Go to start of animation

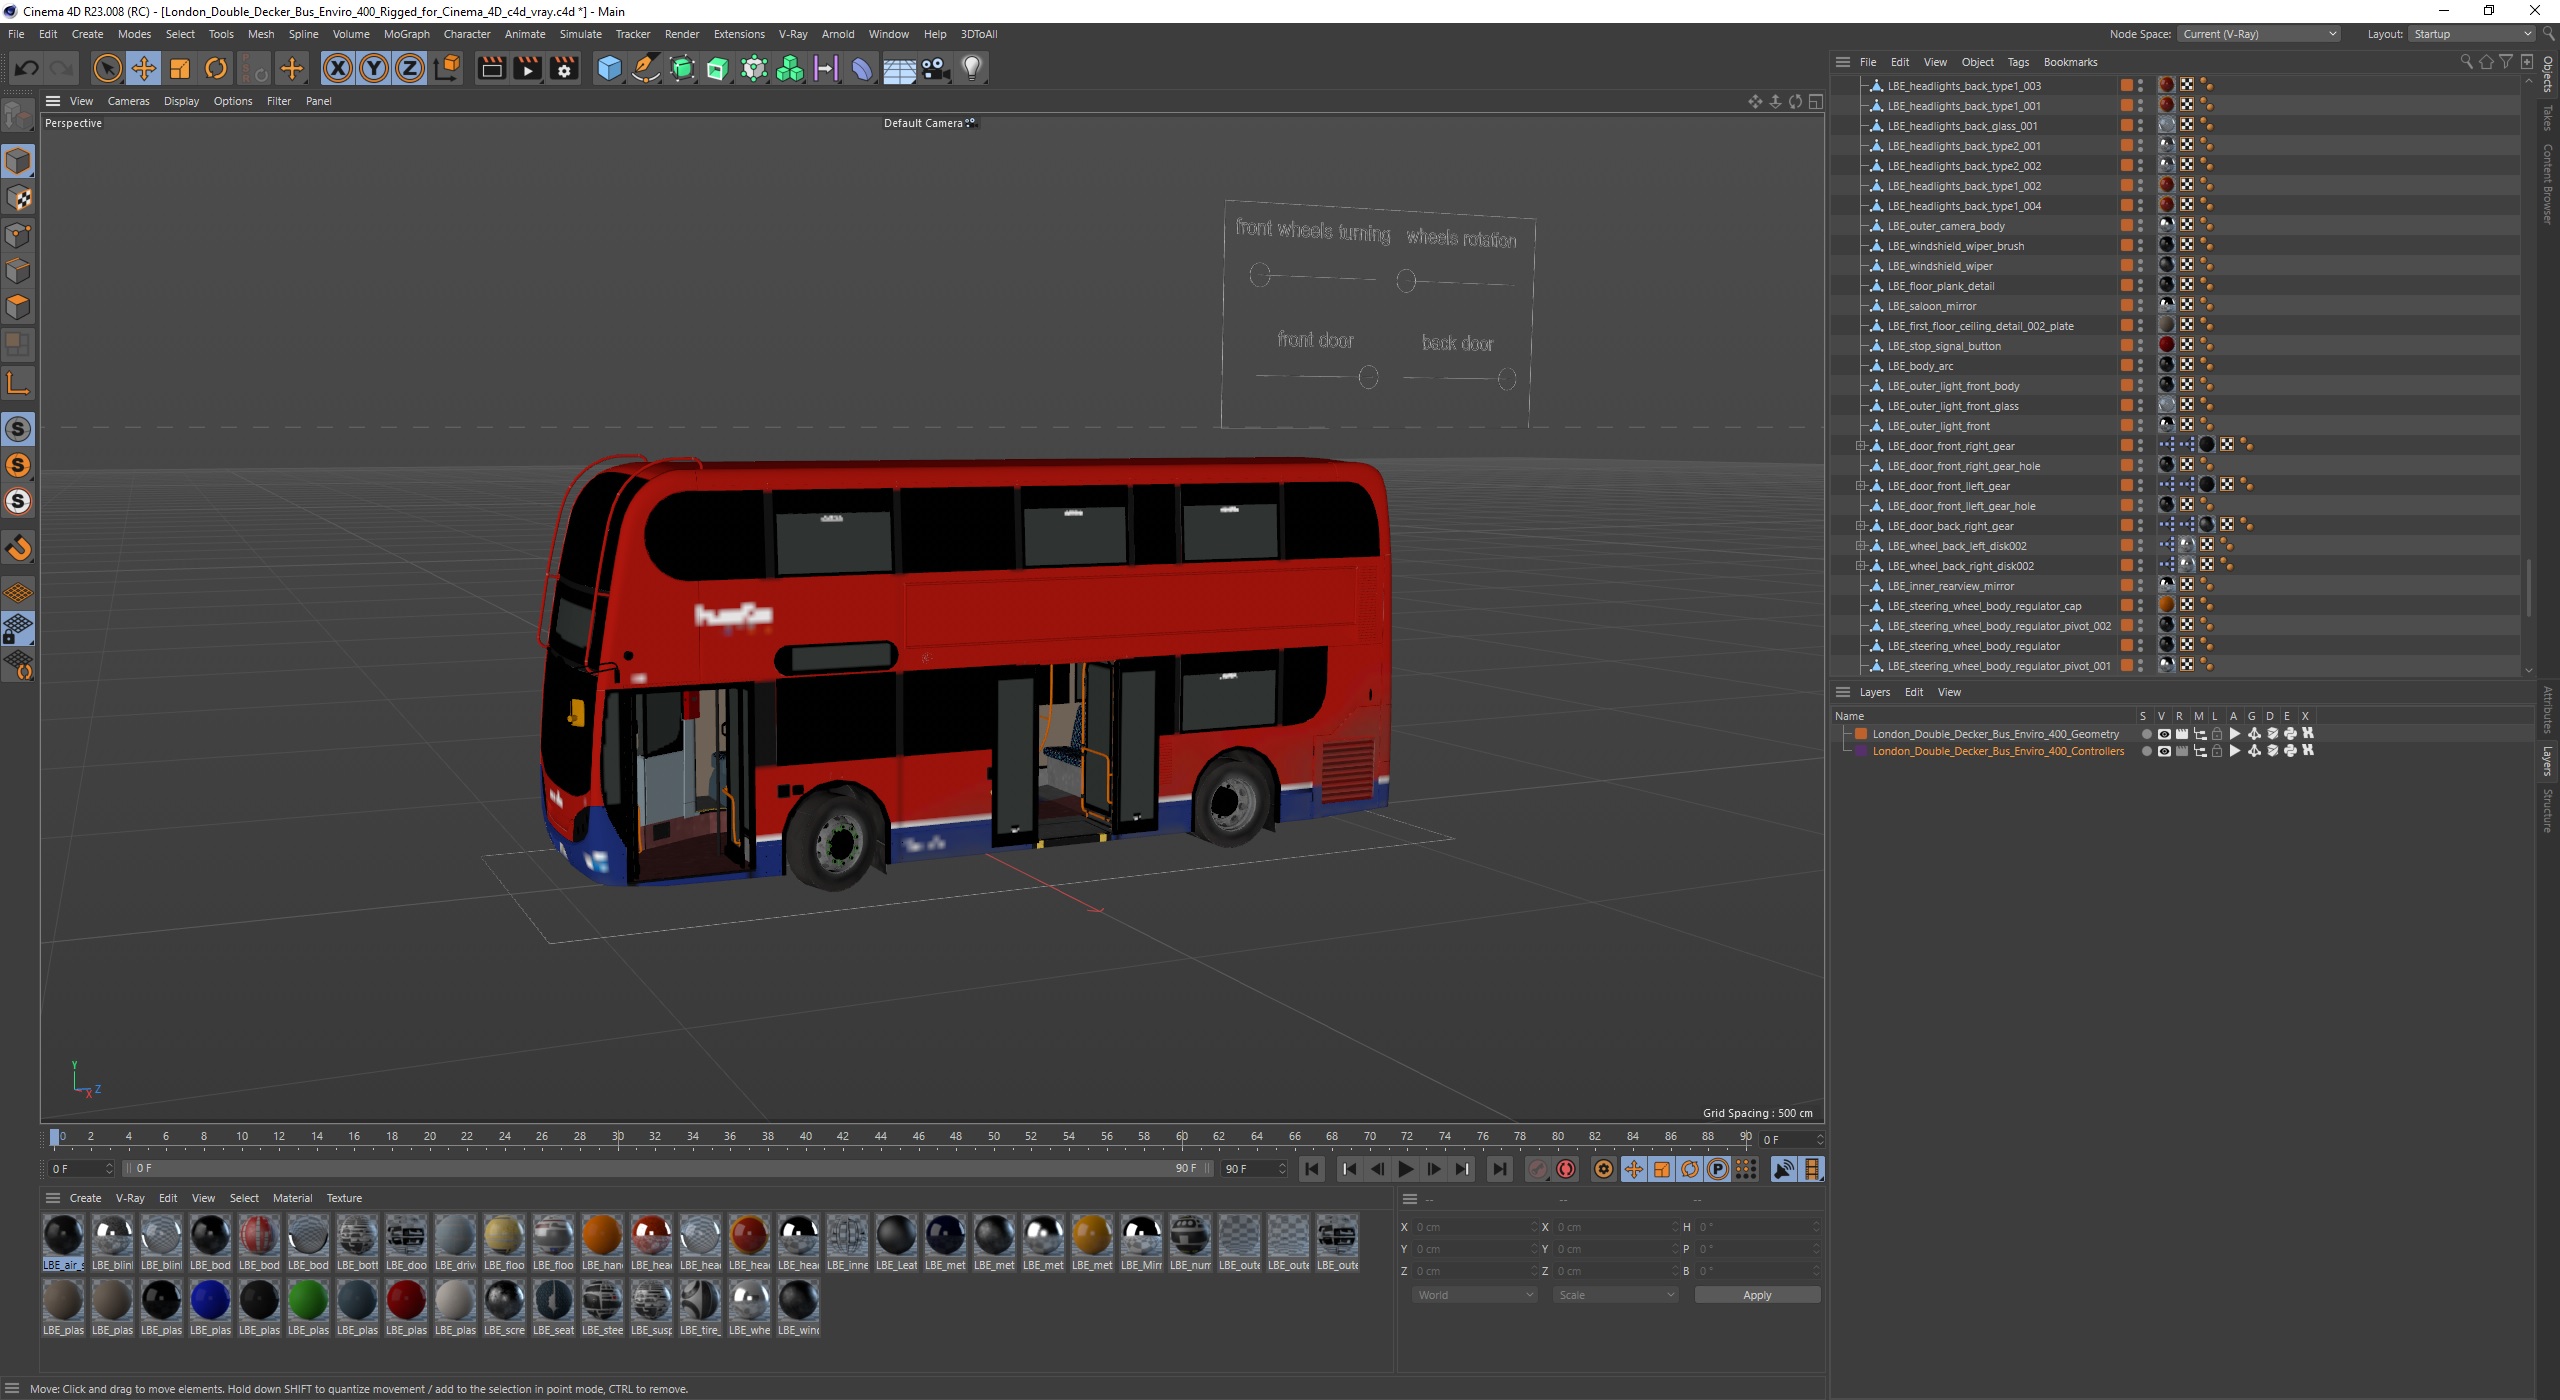pos(1312,1169)
